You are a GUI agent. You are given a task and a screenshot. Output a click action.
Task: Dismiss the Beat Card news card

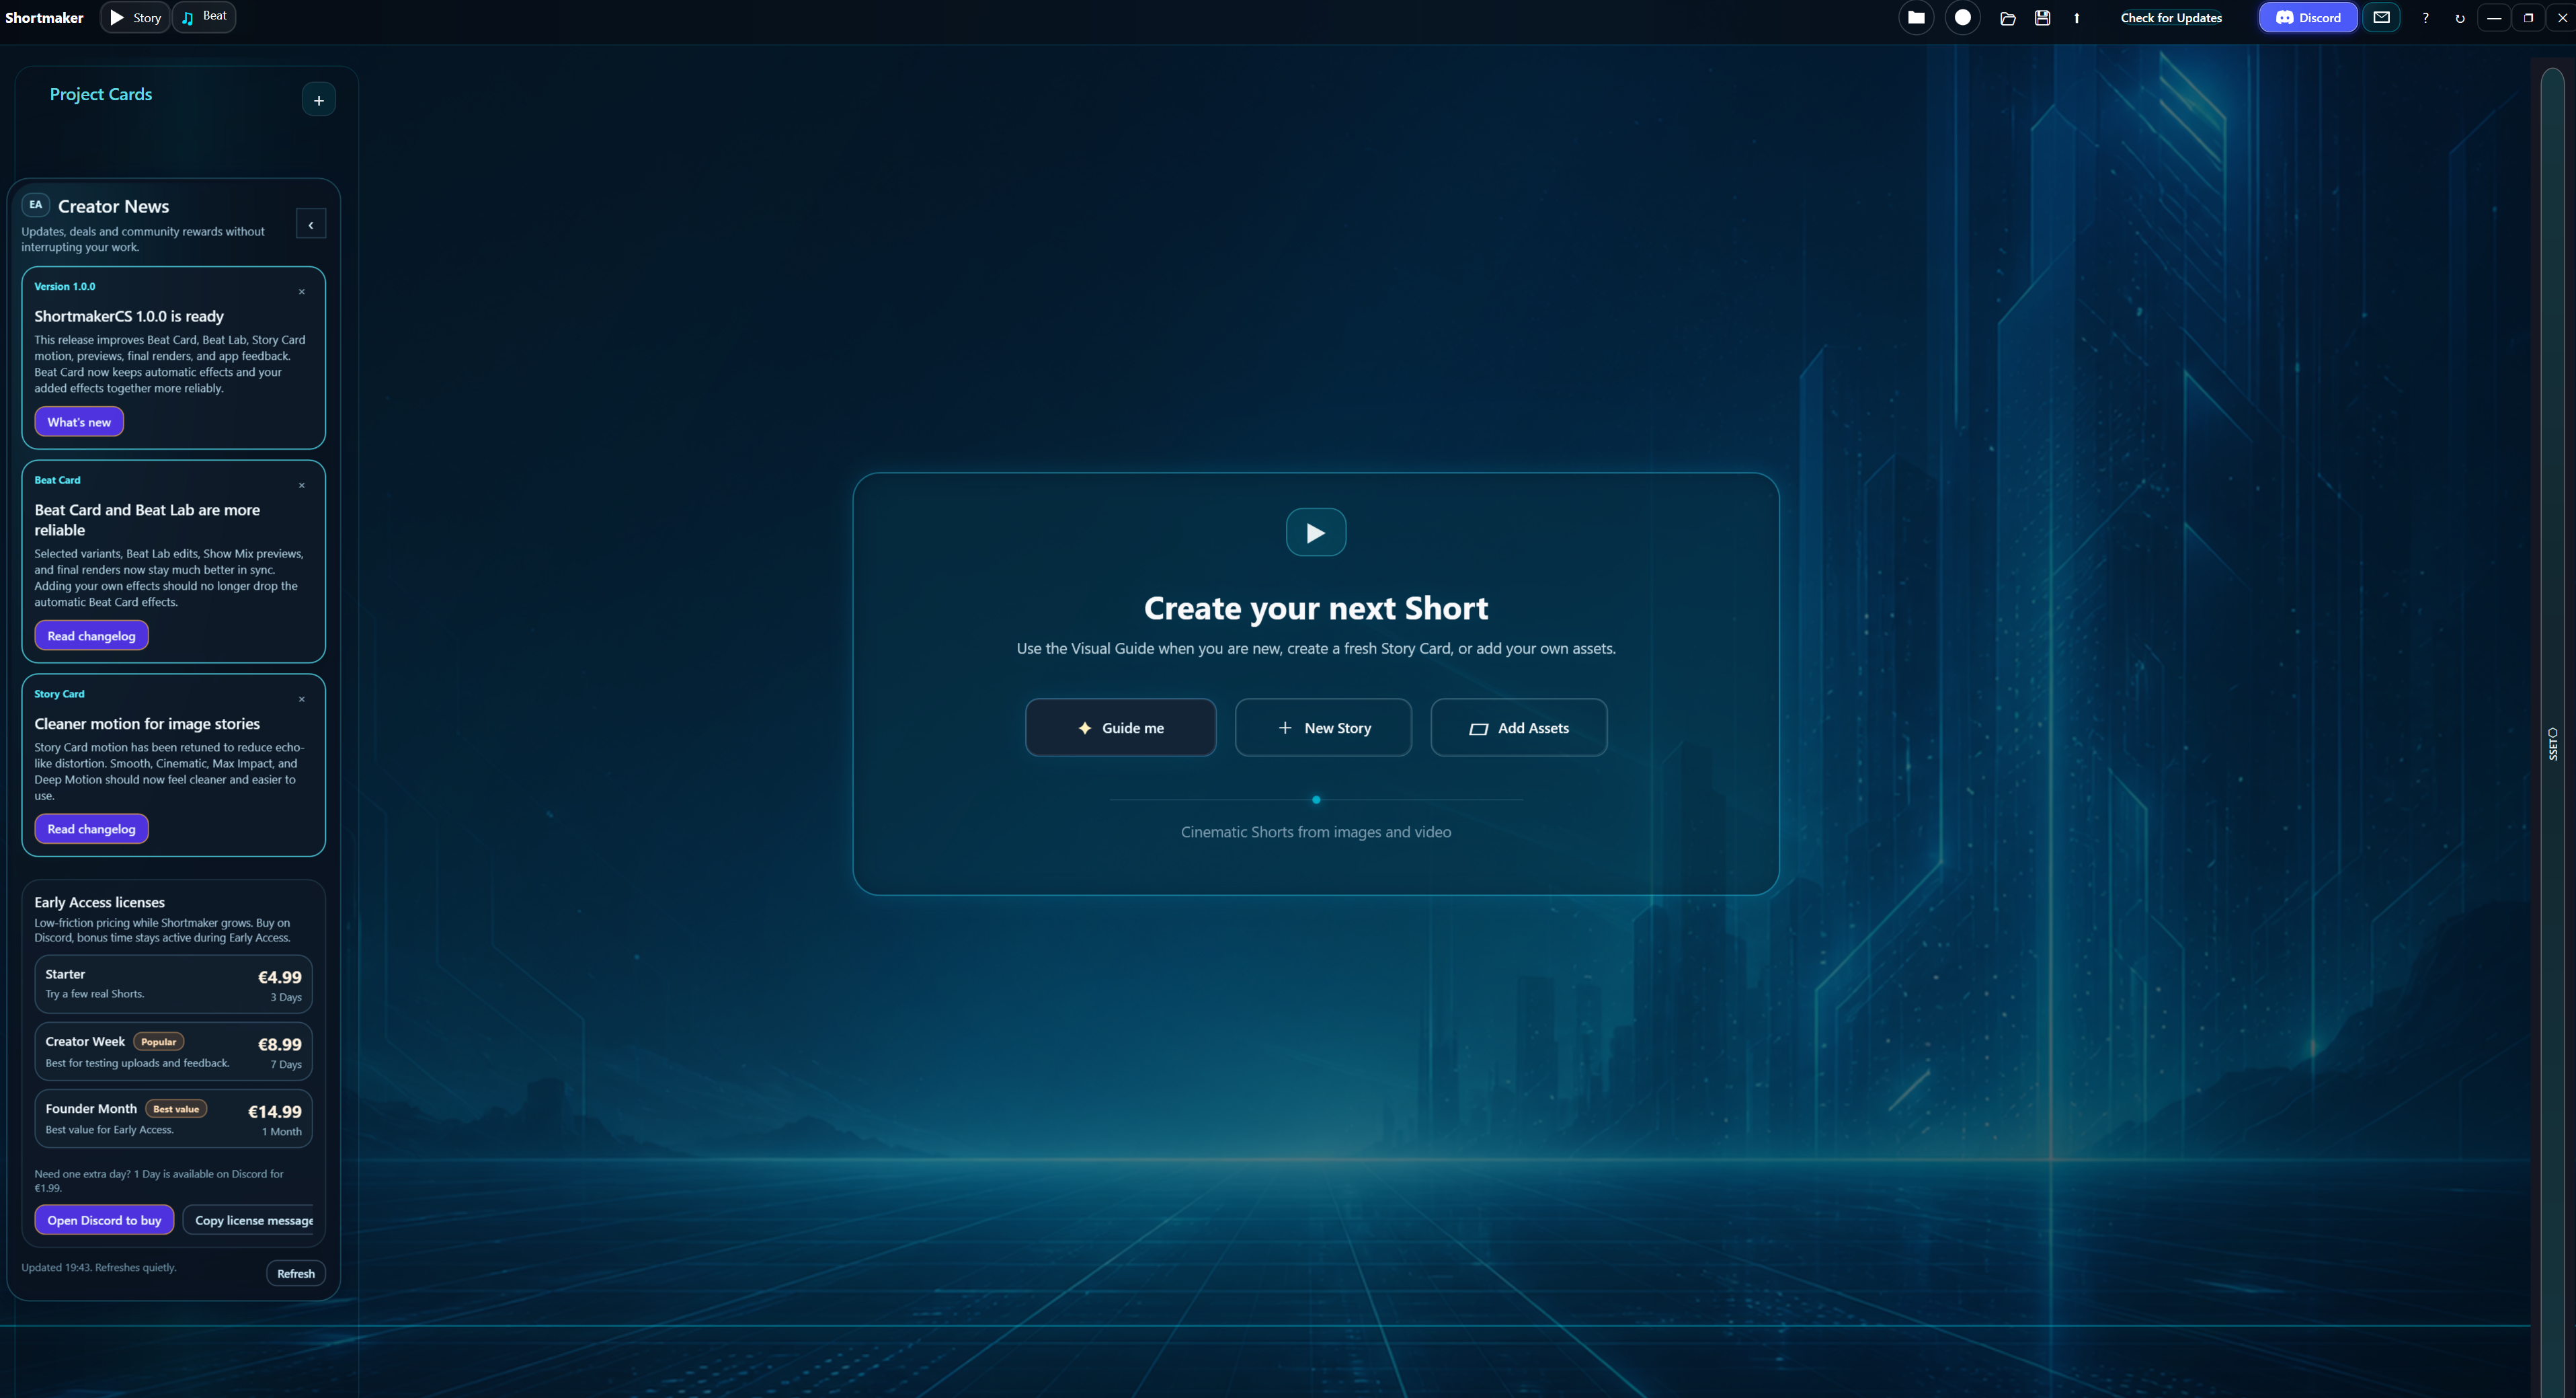coord(301,486)
